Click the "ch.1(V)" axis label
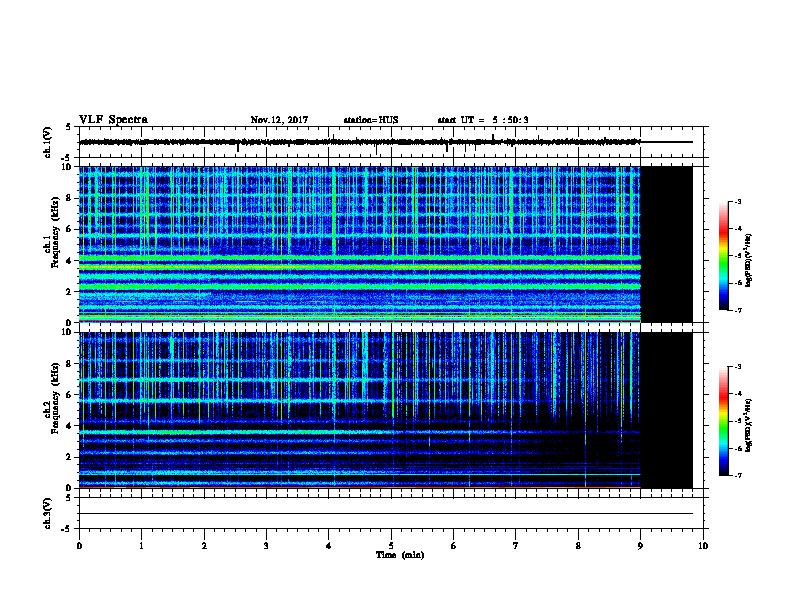792x612 pixels. [x=48, y=142]
